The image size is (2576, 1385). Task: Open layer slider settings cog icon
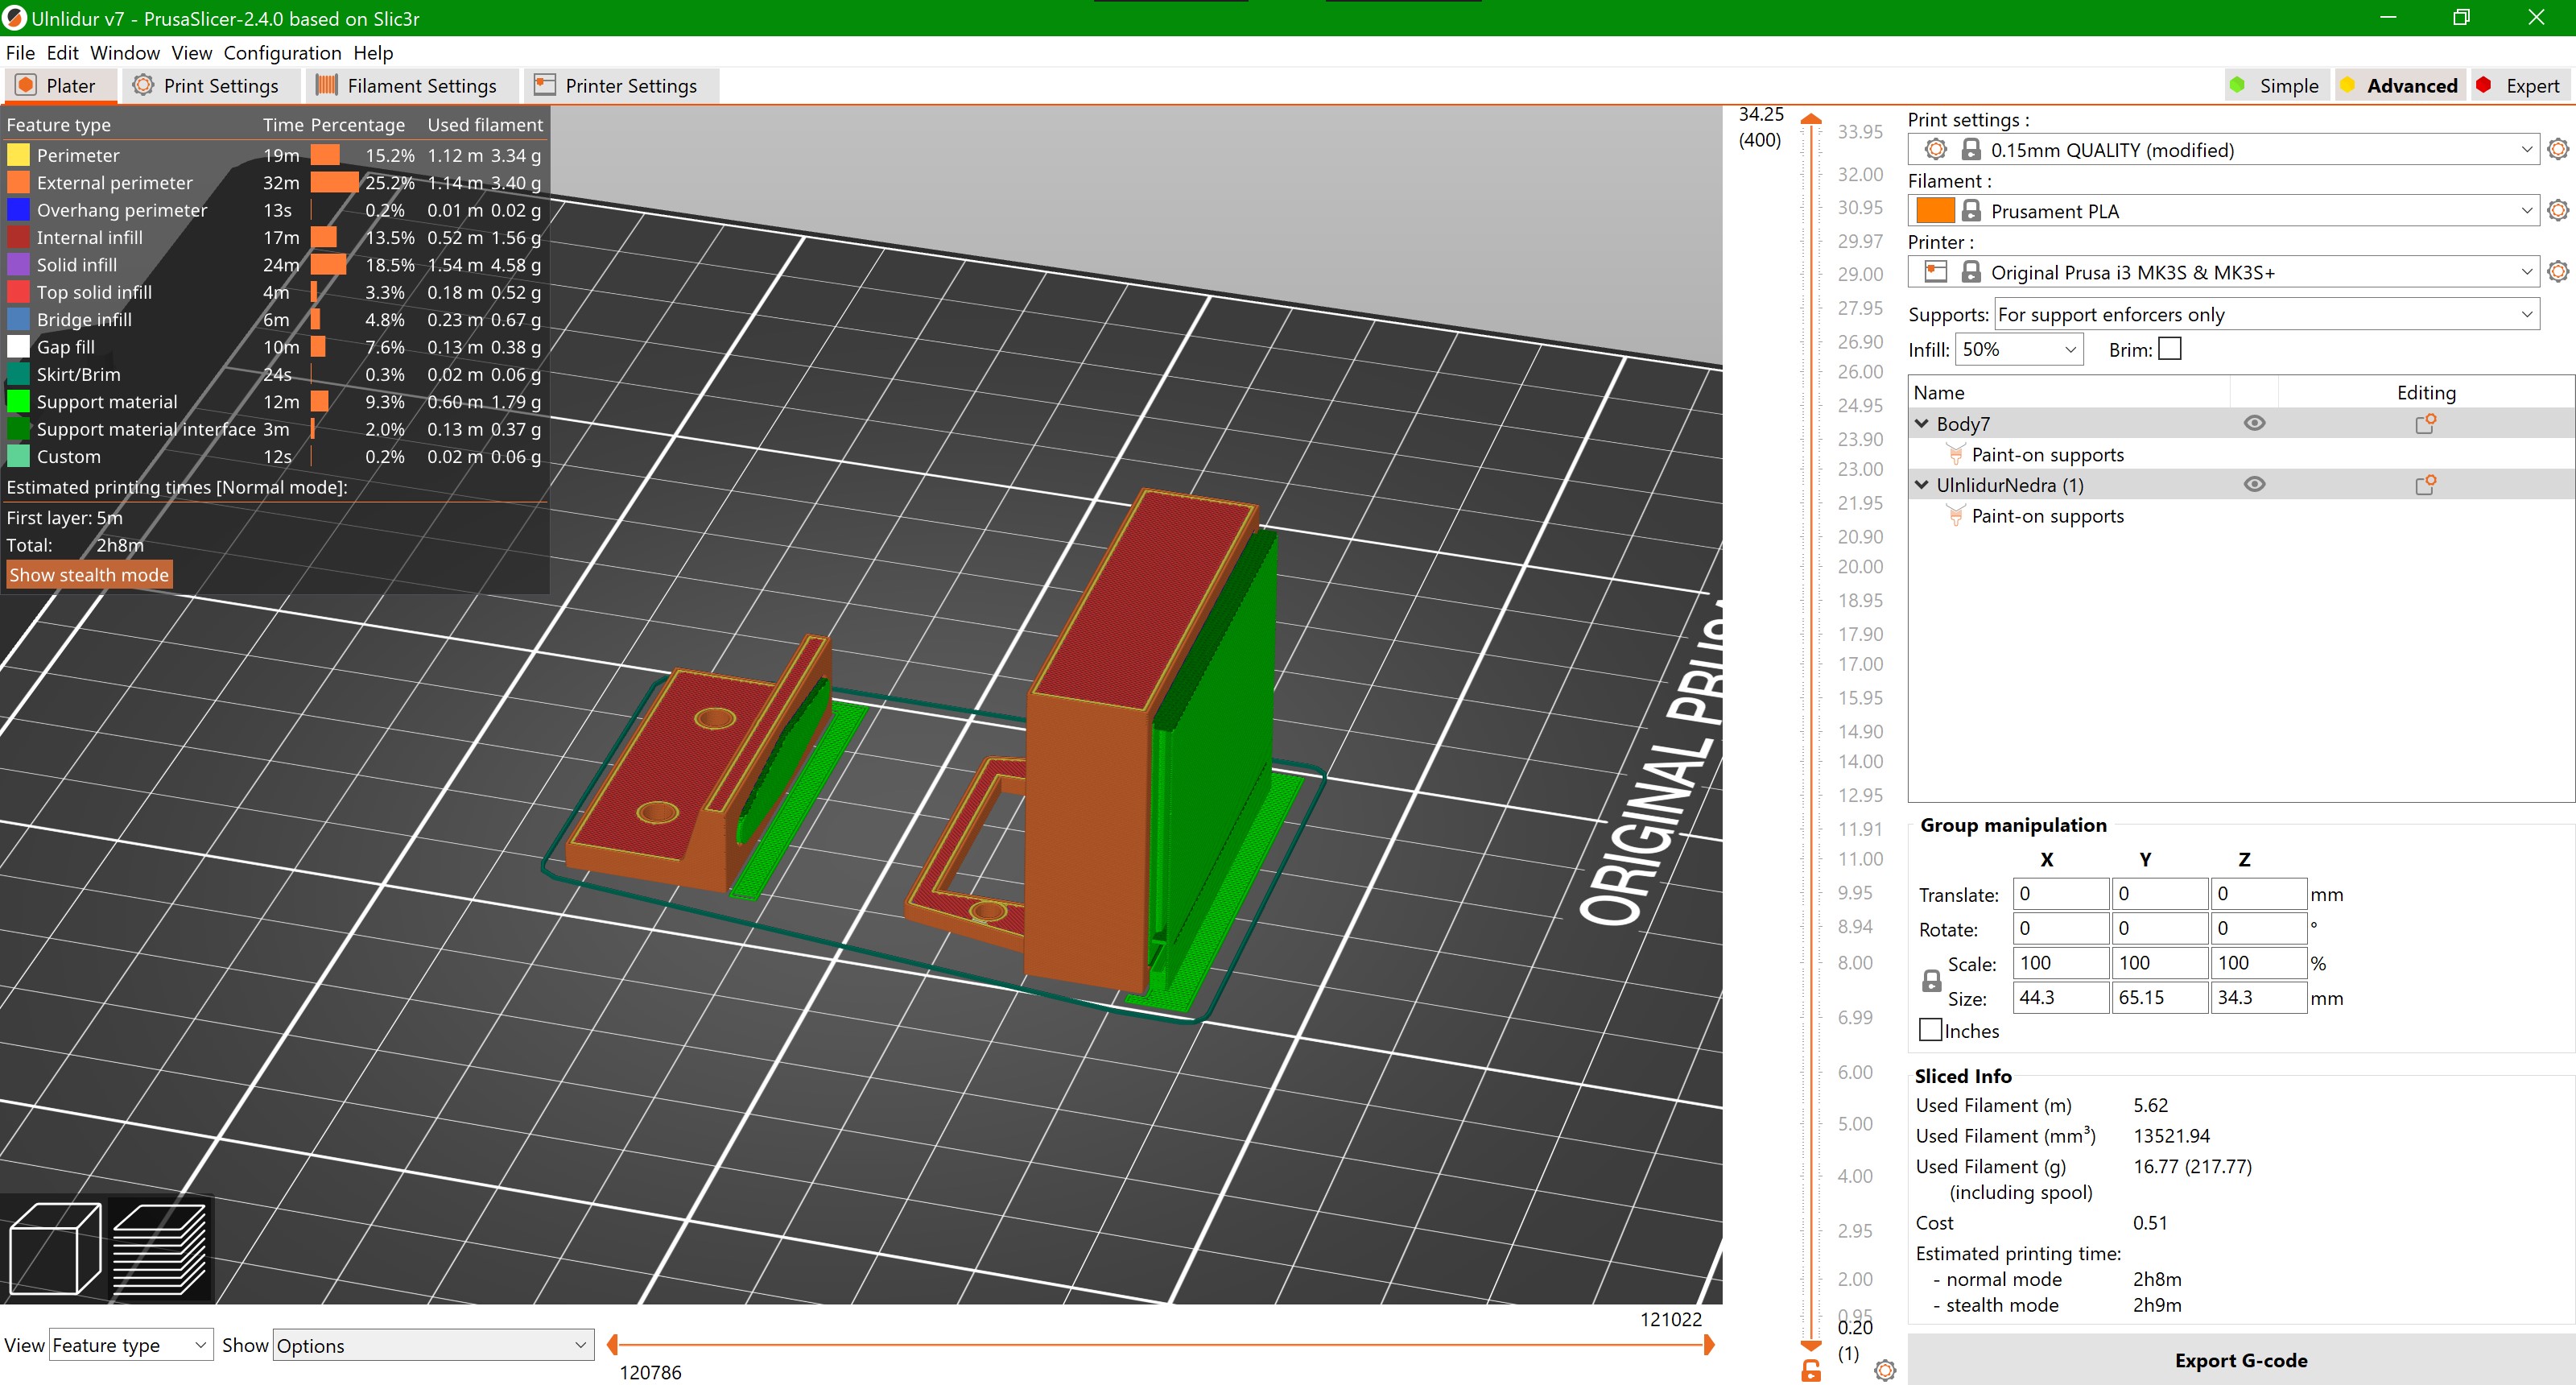point(1885,1370)
